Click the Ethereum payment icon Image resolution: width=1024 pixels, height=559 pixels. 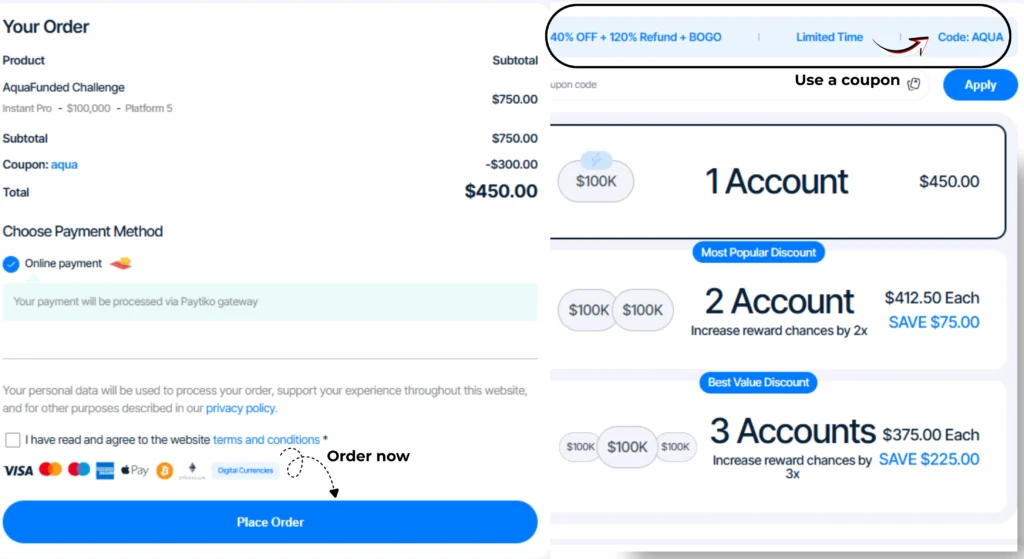[x=193, y=470]
